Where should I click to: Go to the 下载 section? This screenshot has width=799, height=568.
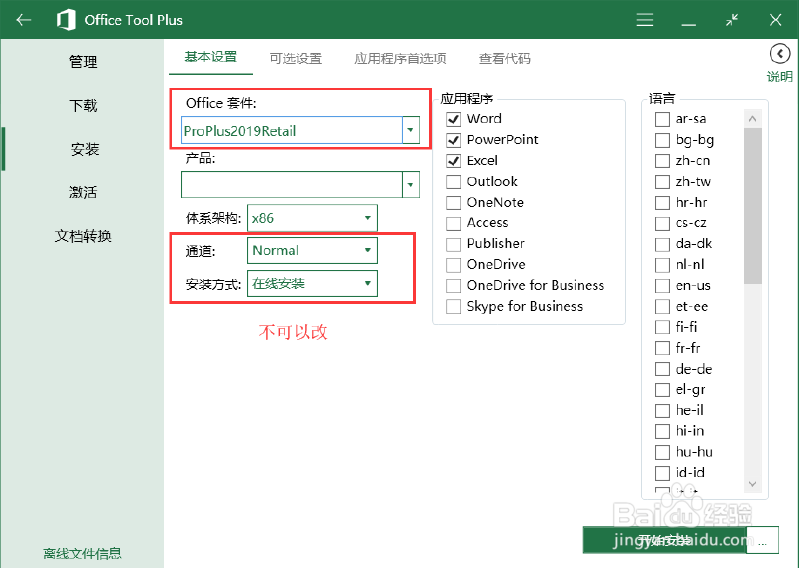(x=83, y=105)
